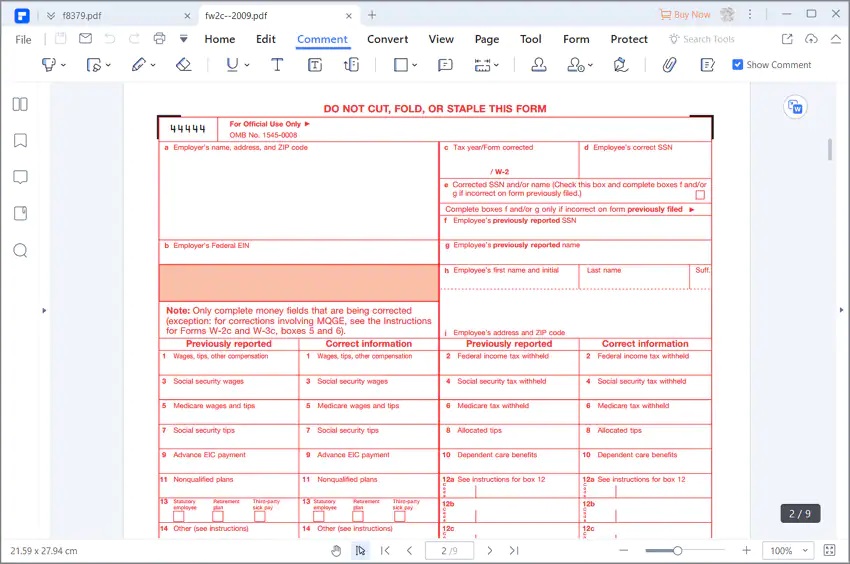Open the Bookmarks panel in sidebar
850x564 pixels.
(20, 140)
